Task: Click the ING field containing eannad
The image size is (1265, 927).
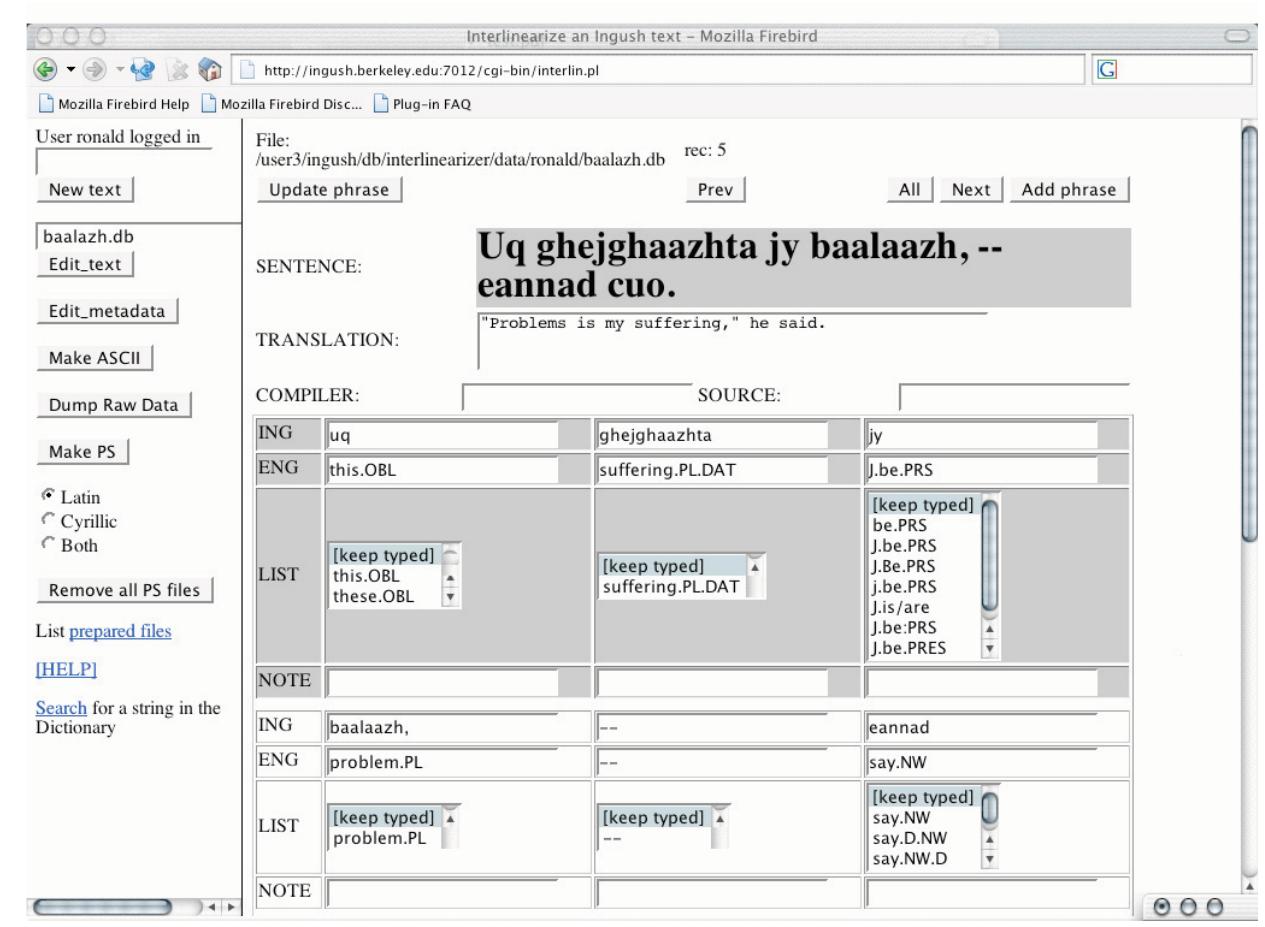Action: pos(982,727)
